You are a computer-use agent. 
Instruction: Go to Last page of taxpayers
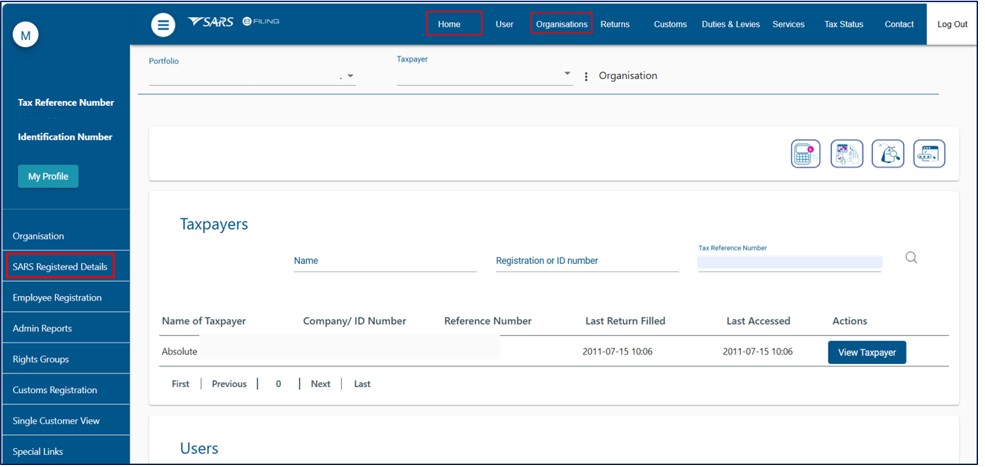tap(362, 384)
